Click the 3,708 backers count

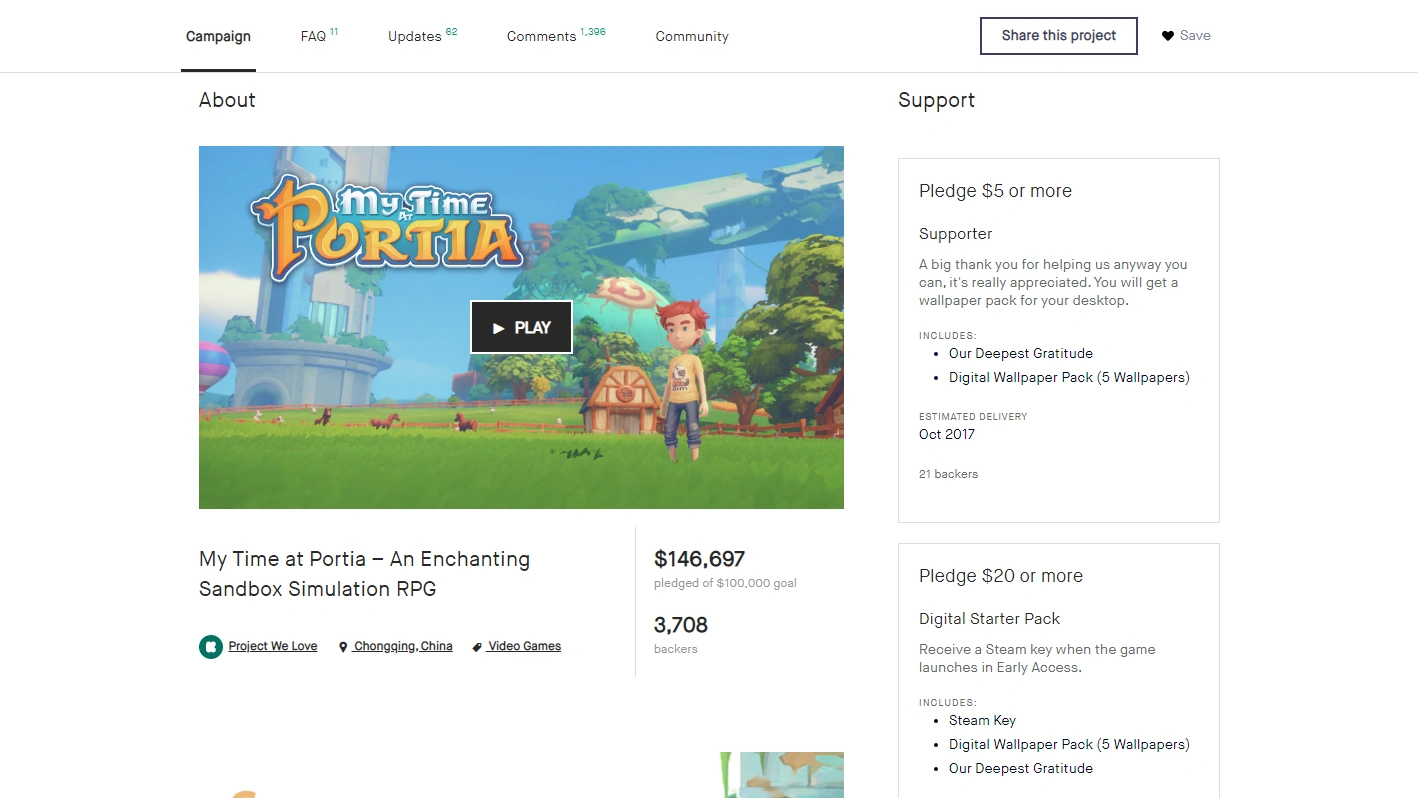pyautogui.click(x=681, y=625)
